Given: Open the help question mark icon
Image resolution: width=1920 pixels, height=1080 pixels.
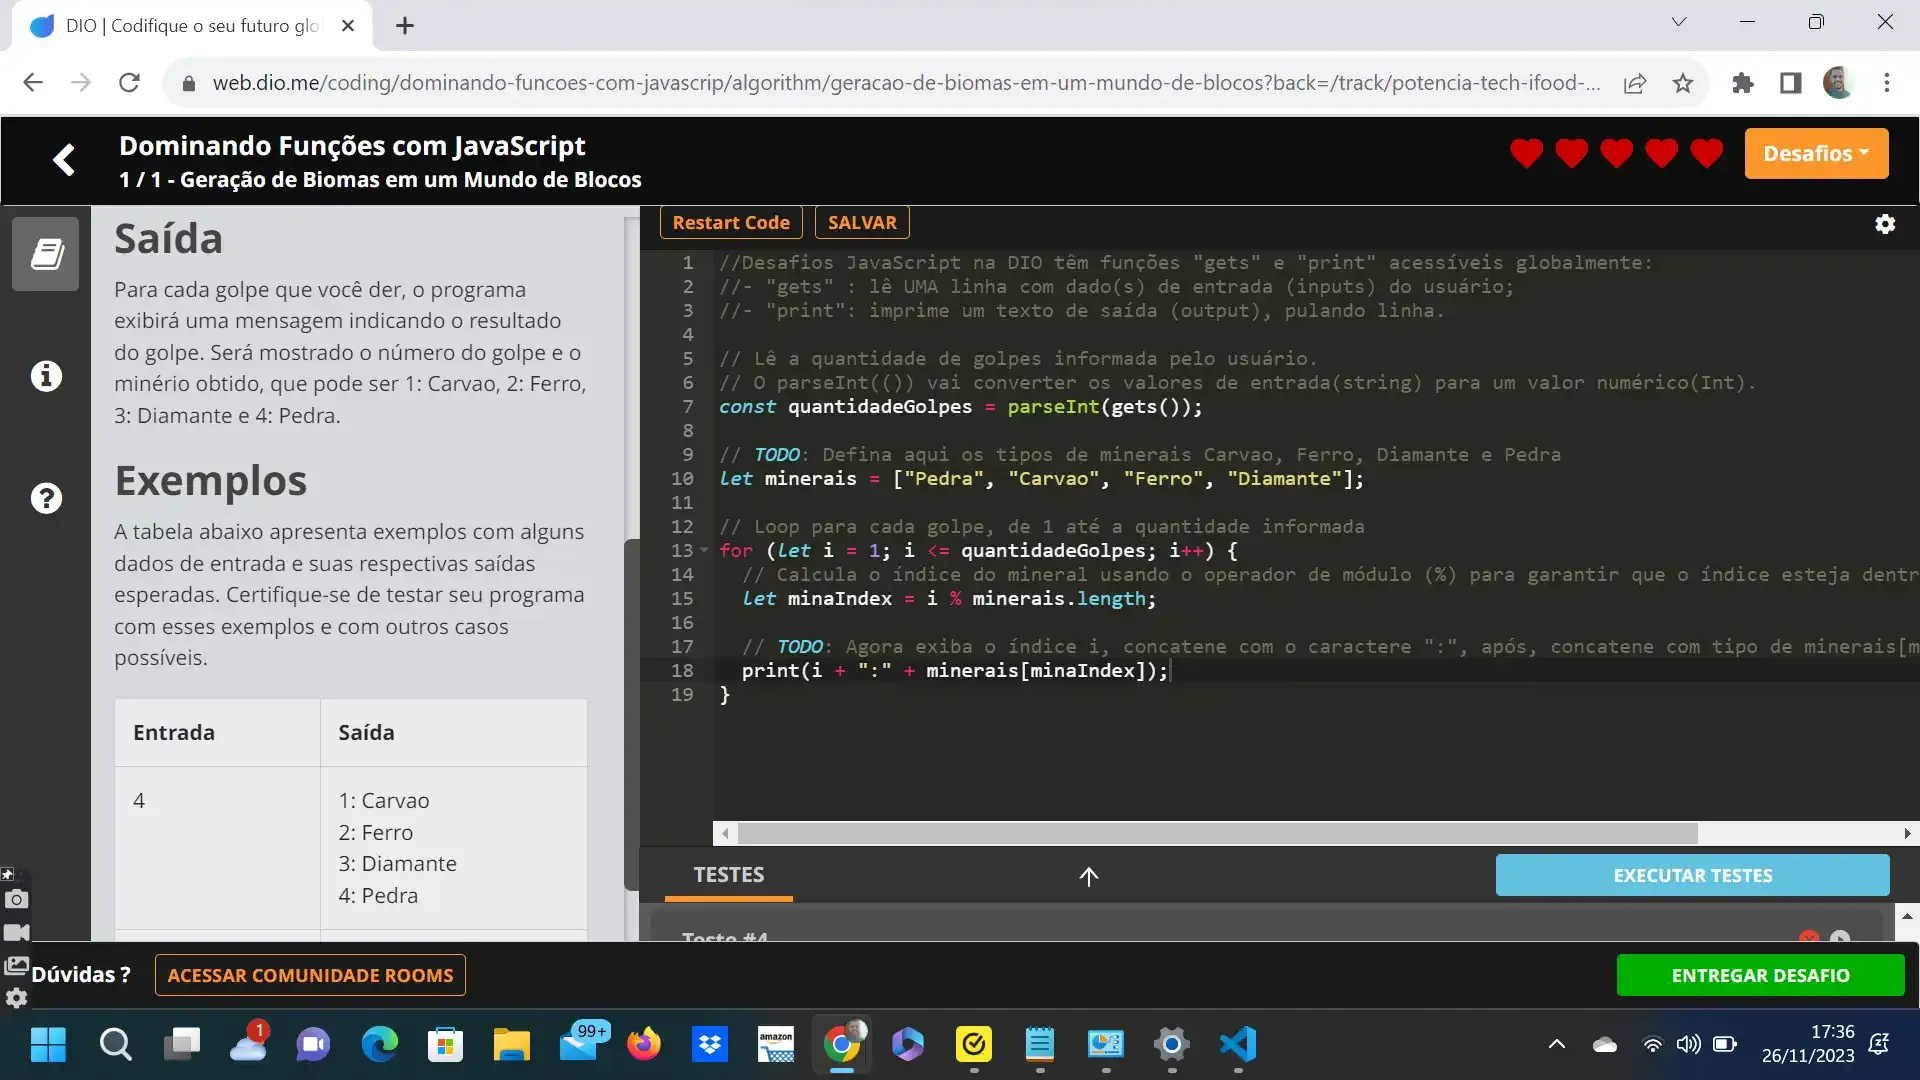Looking at the screenshot, I should click(46, 498).
